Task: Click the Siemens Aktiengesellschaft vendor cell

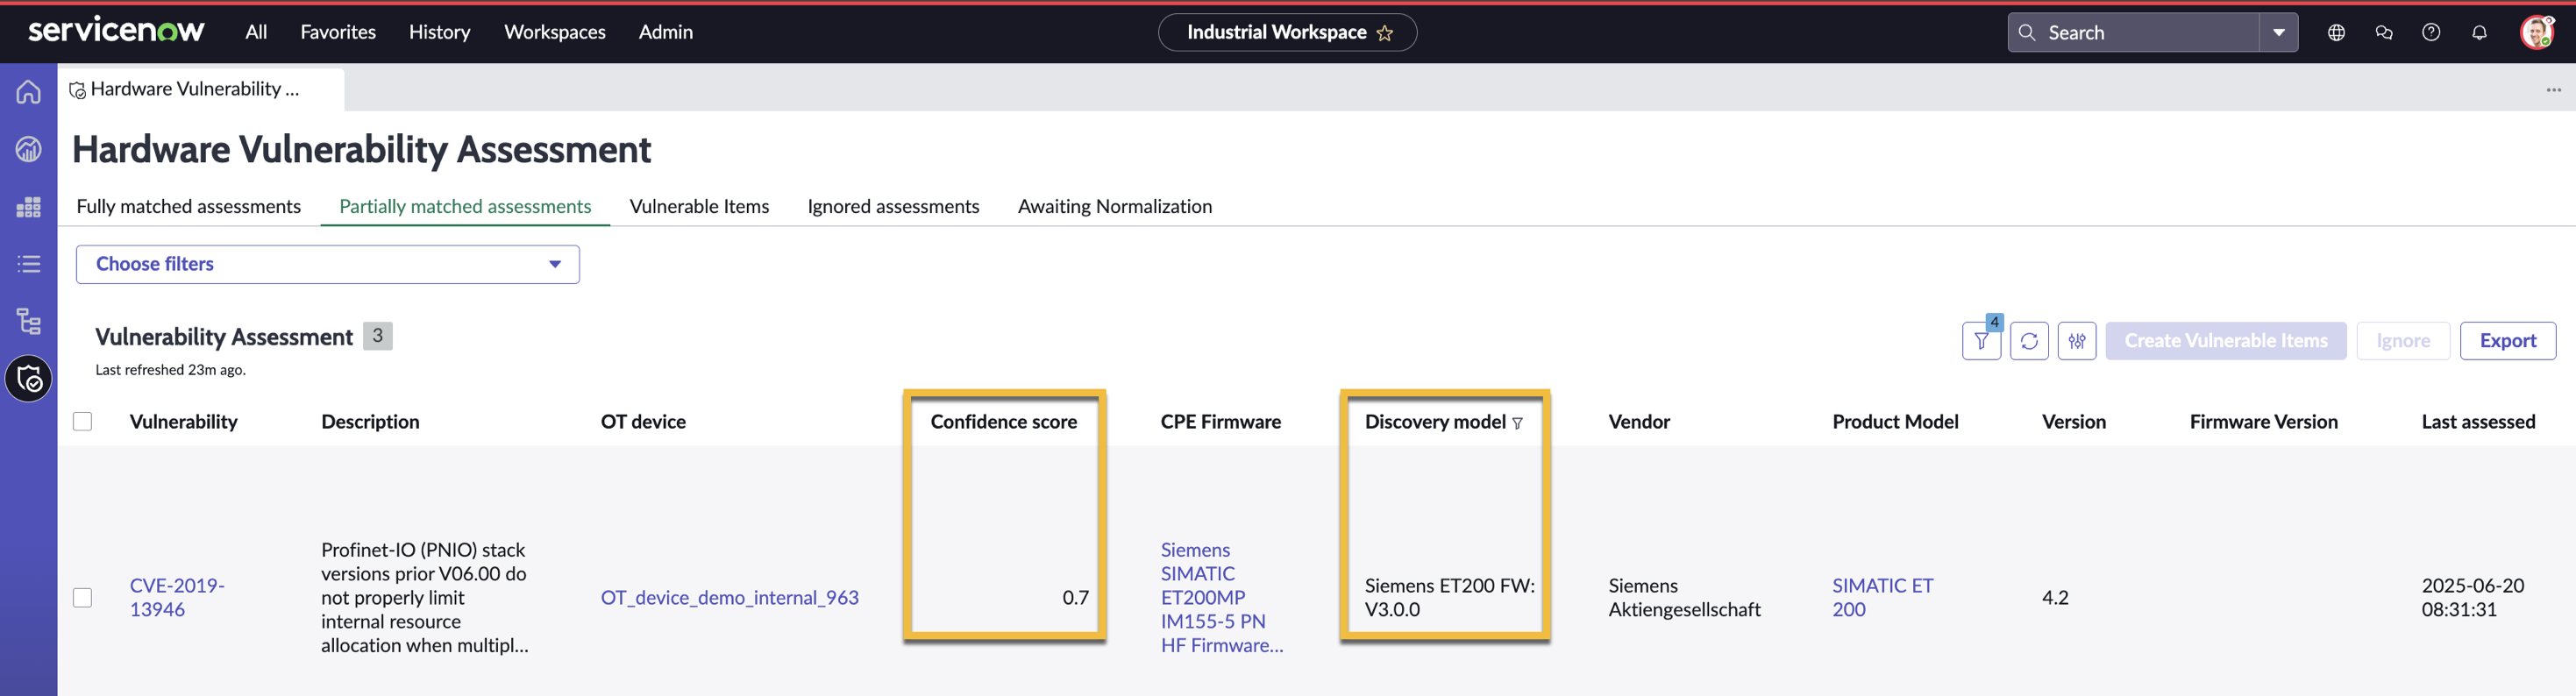Action: tap(1684, 597)
